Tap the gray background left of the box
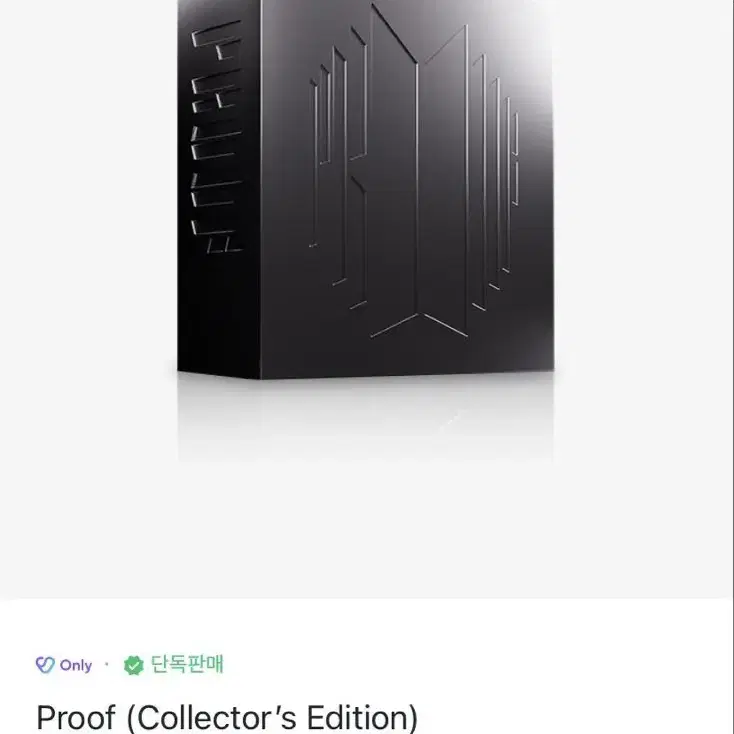Screen dimensions: 734x734 (88, 234)
